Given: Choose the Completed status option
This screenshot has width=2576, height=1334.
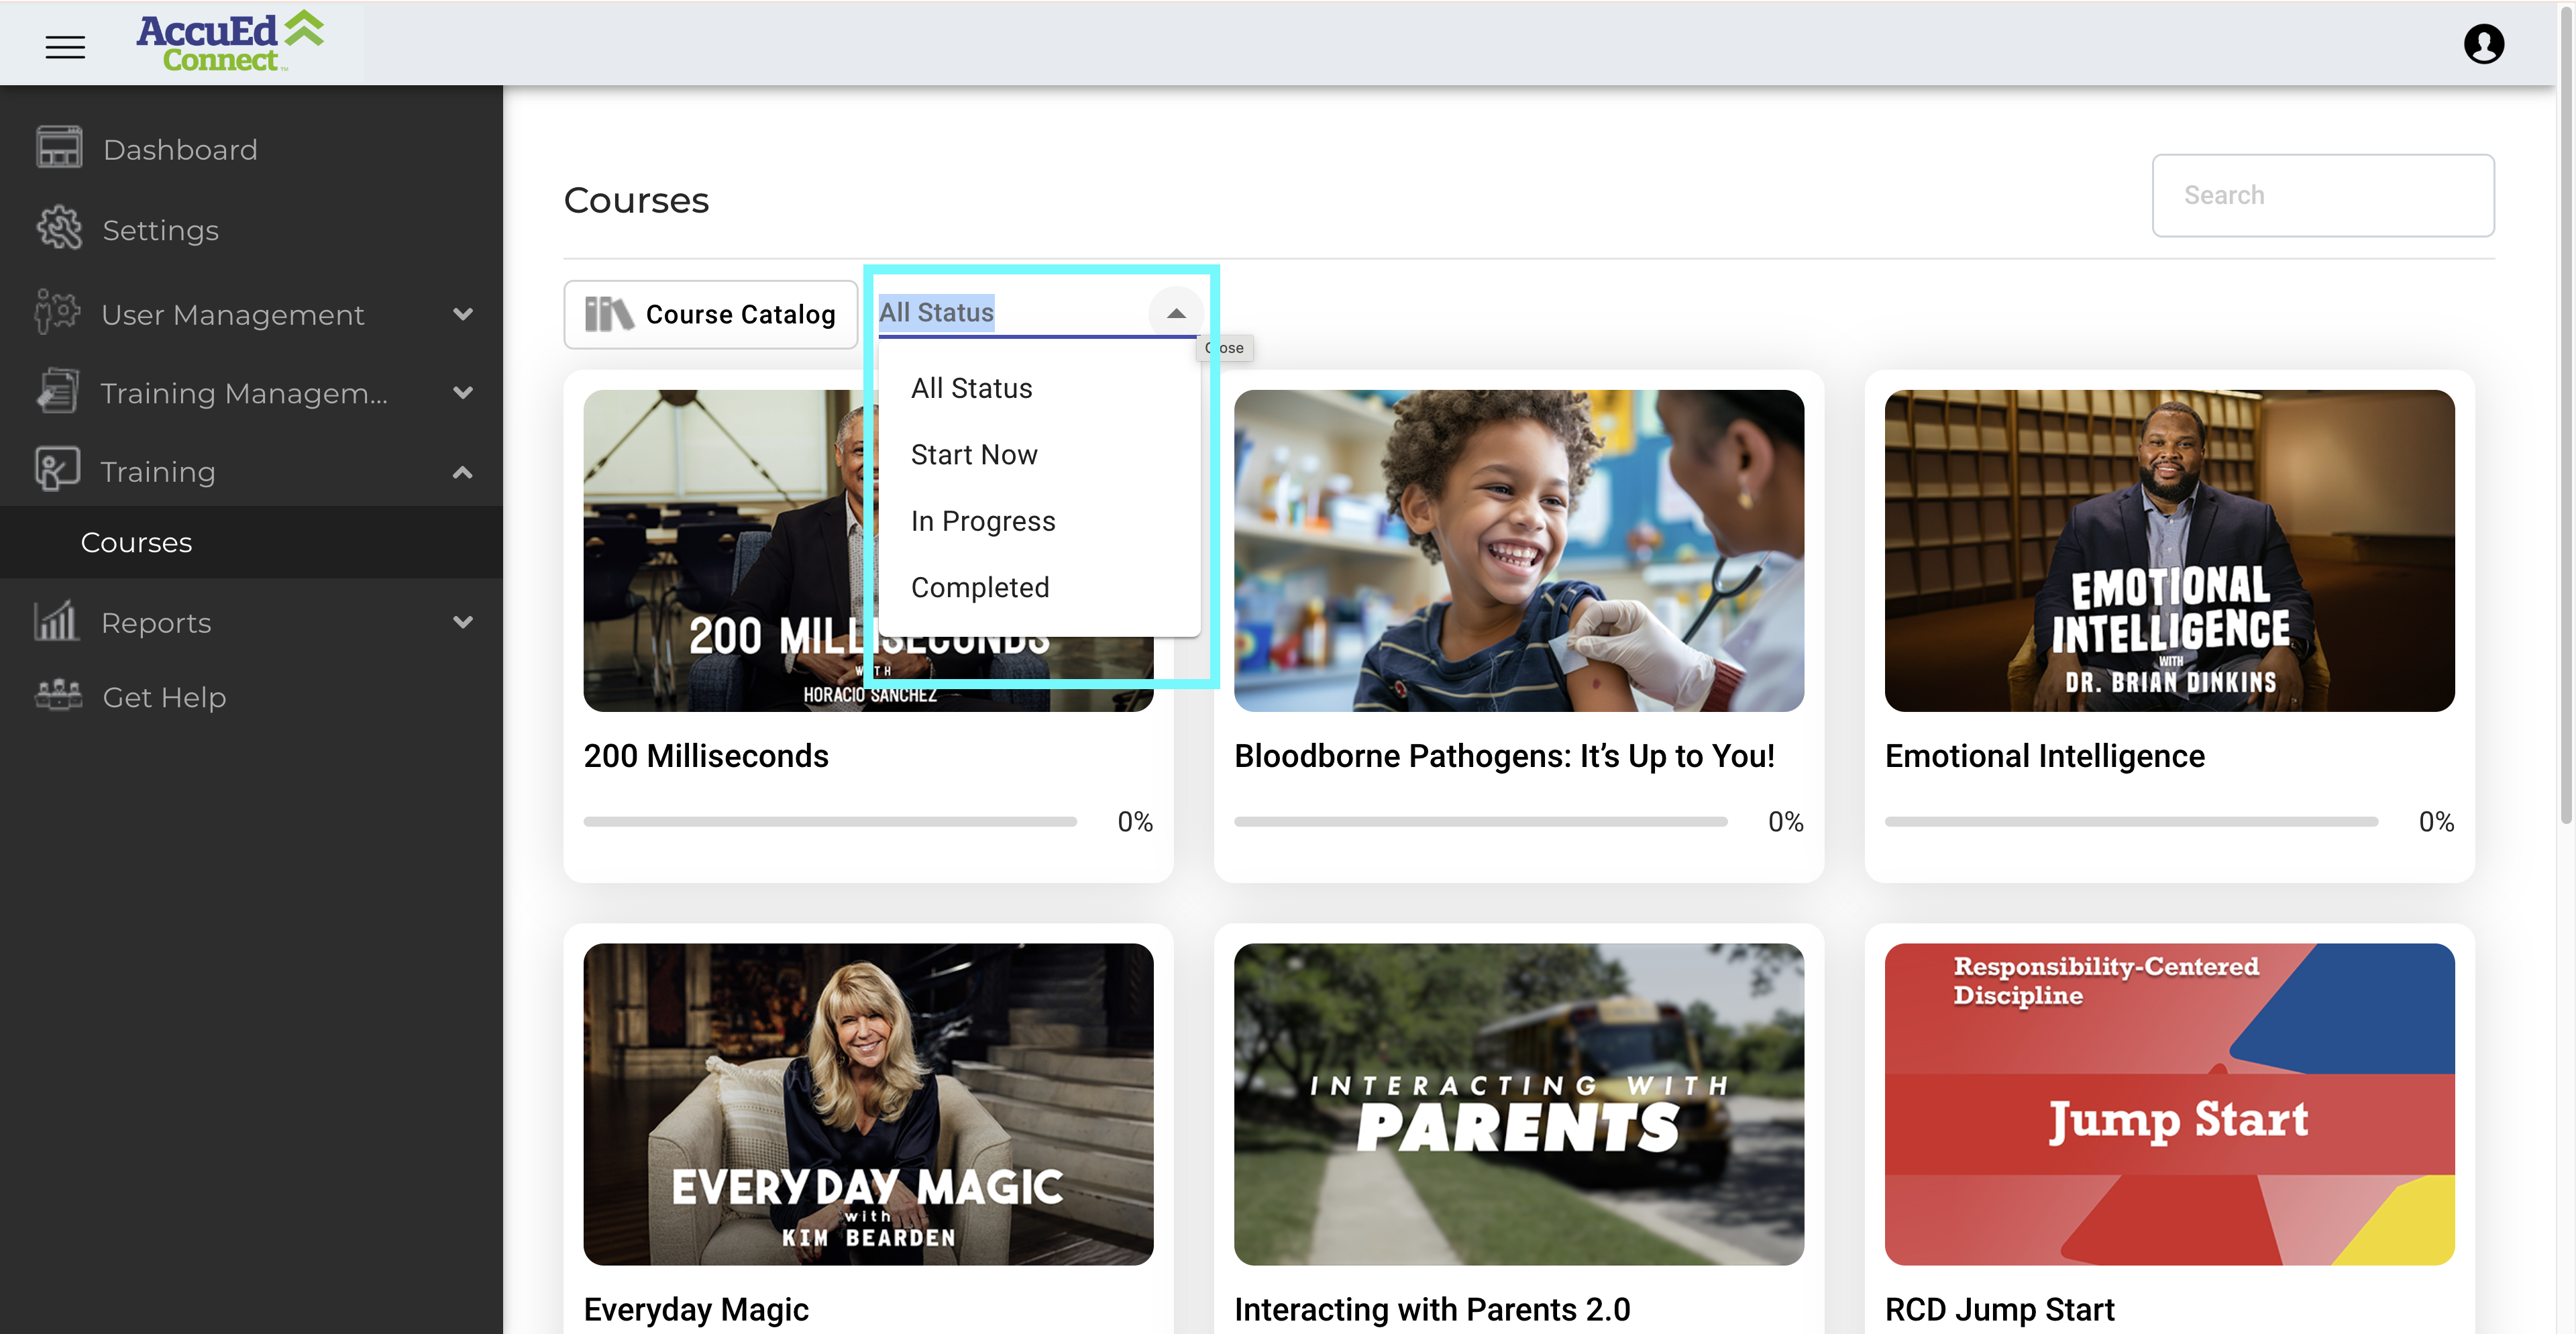Looking at the screenshot, I should (979, 587).
